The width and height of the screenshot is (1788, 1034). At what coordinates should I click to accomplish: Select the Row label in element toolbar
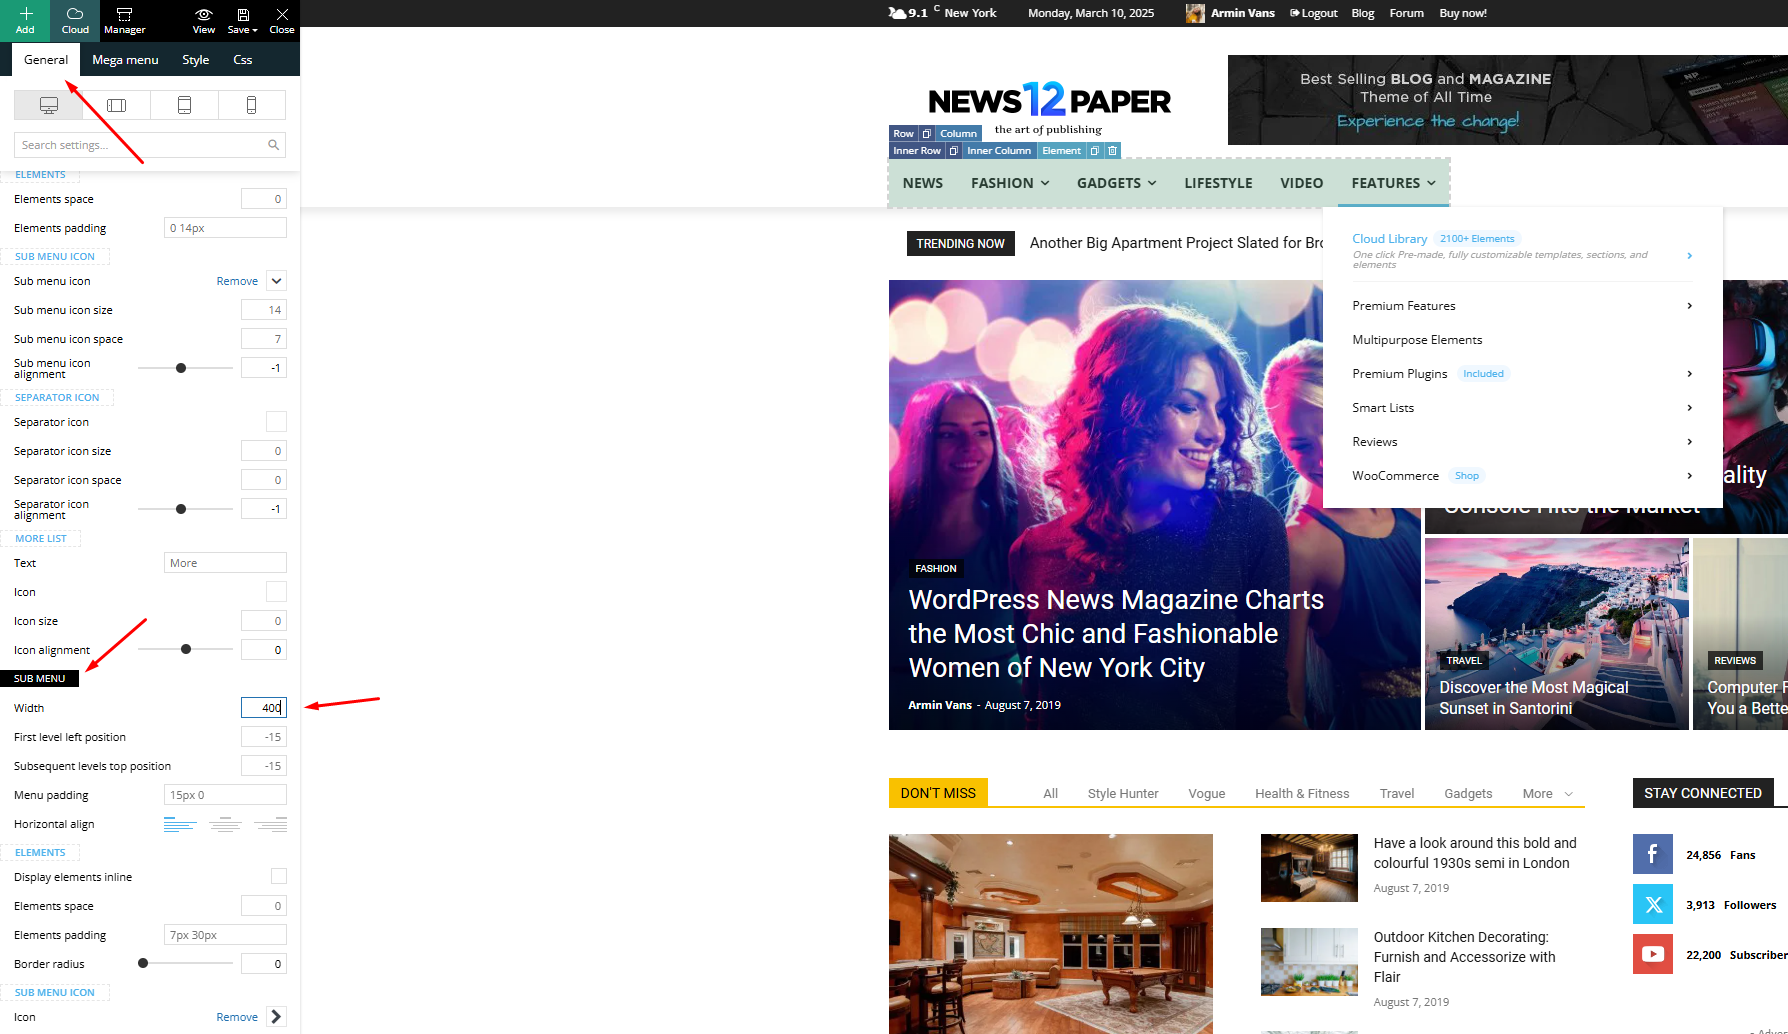tap(903, 133)
